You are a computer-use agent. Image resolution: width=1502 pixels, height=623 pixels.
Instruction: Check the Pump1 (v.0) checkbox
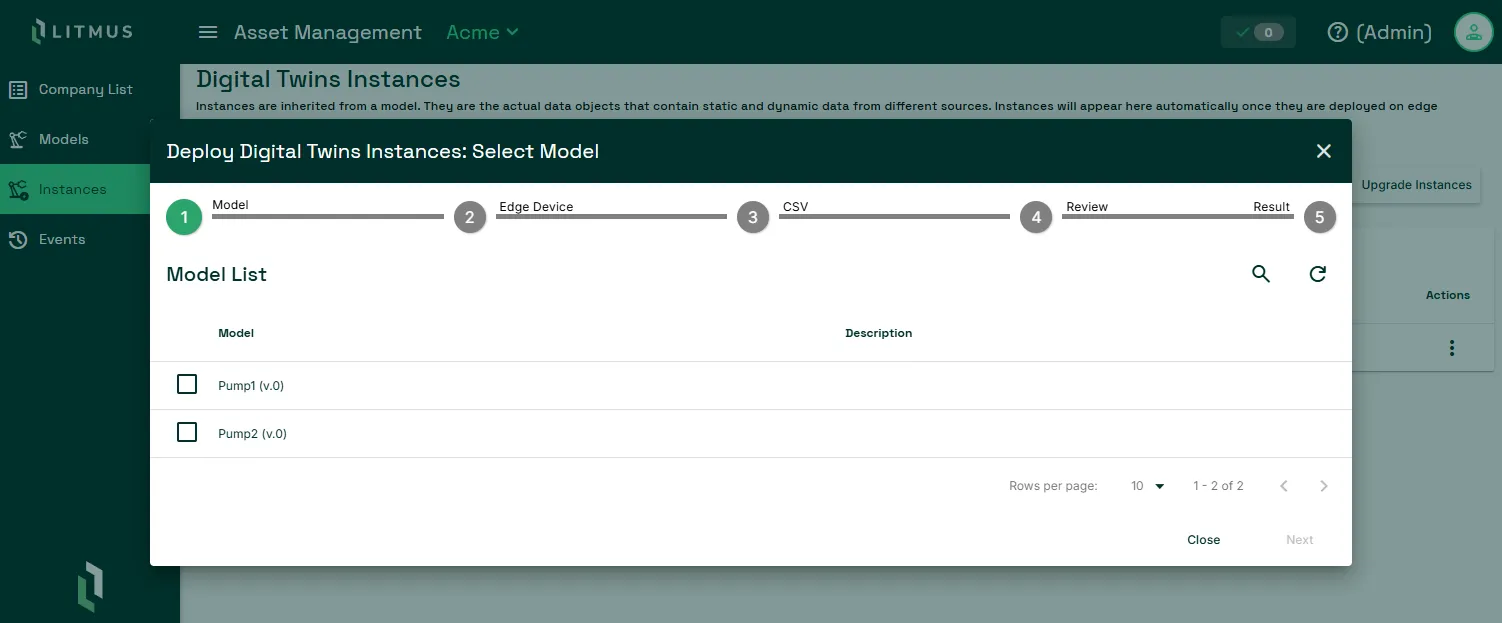[187, 384]
